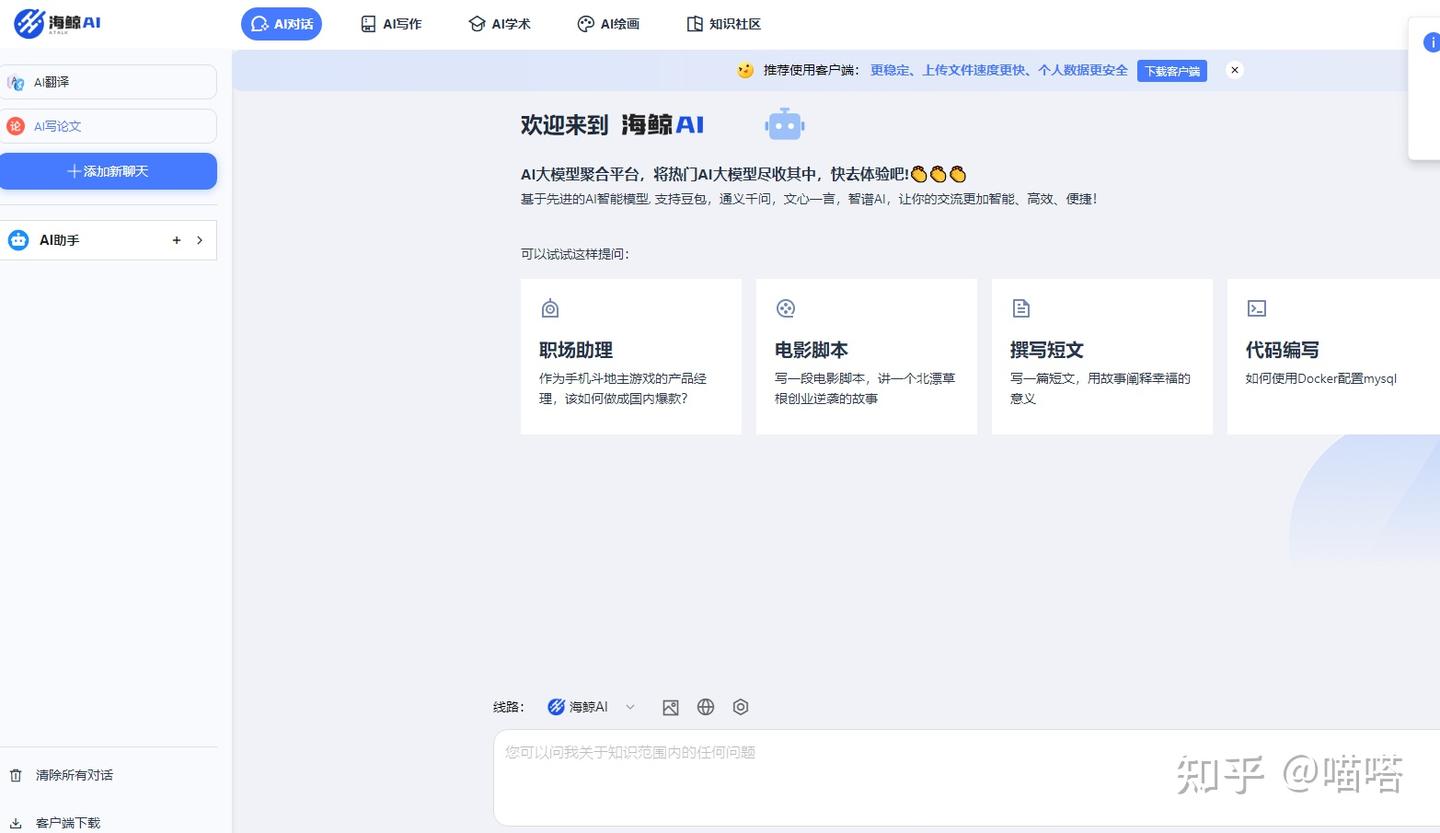Image resolution: width=1440 pixels, height=833 pixels.
Task: Click the graduation cap AI学术 icon
Action: [477, 24]
